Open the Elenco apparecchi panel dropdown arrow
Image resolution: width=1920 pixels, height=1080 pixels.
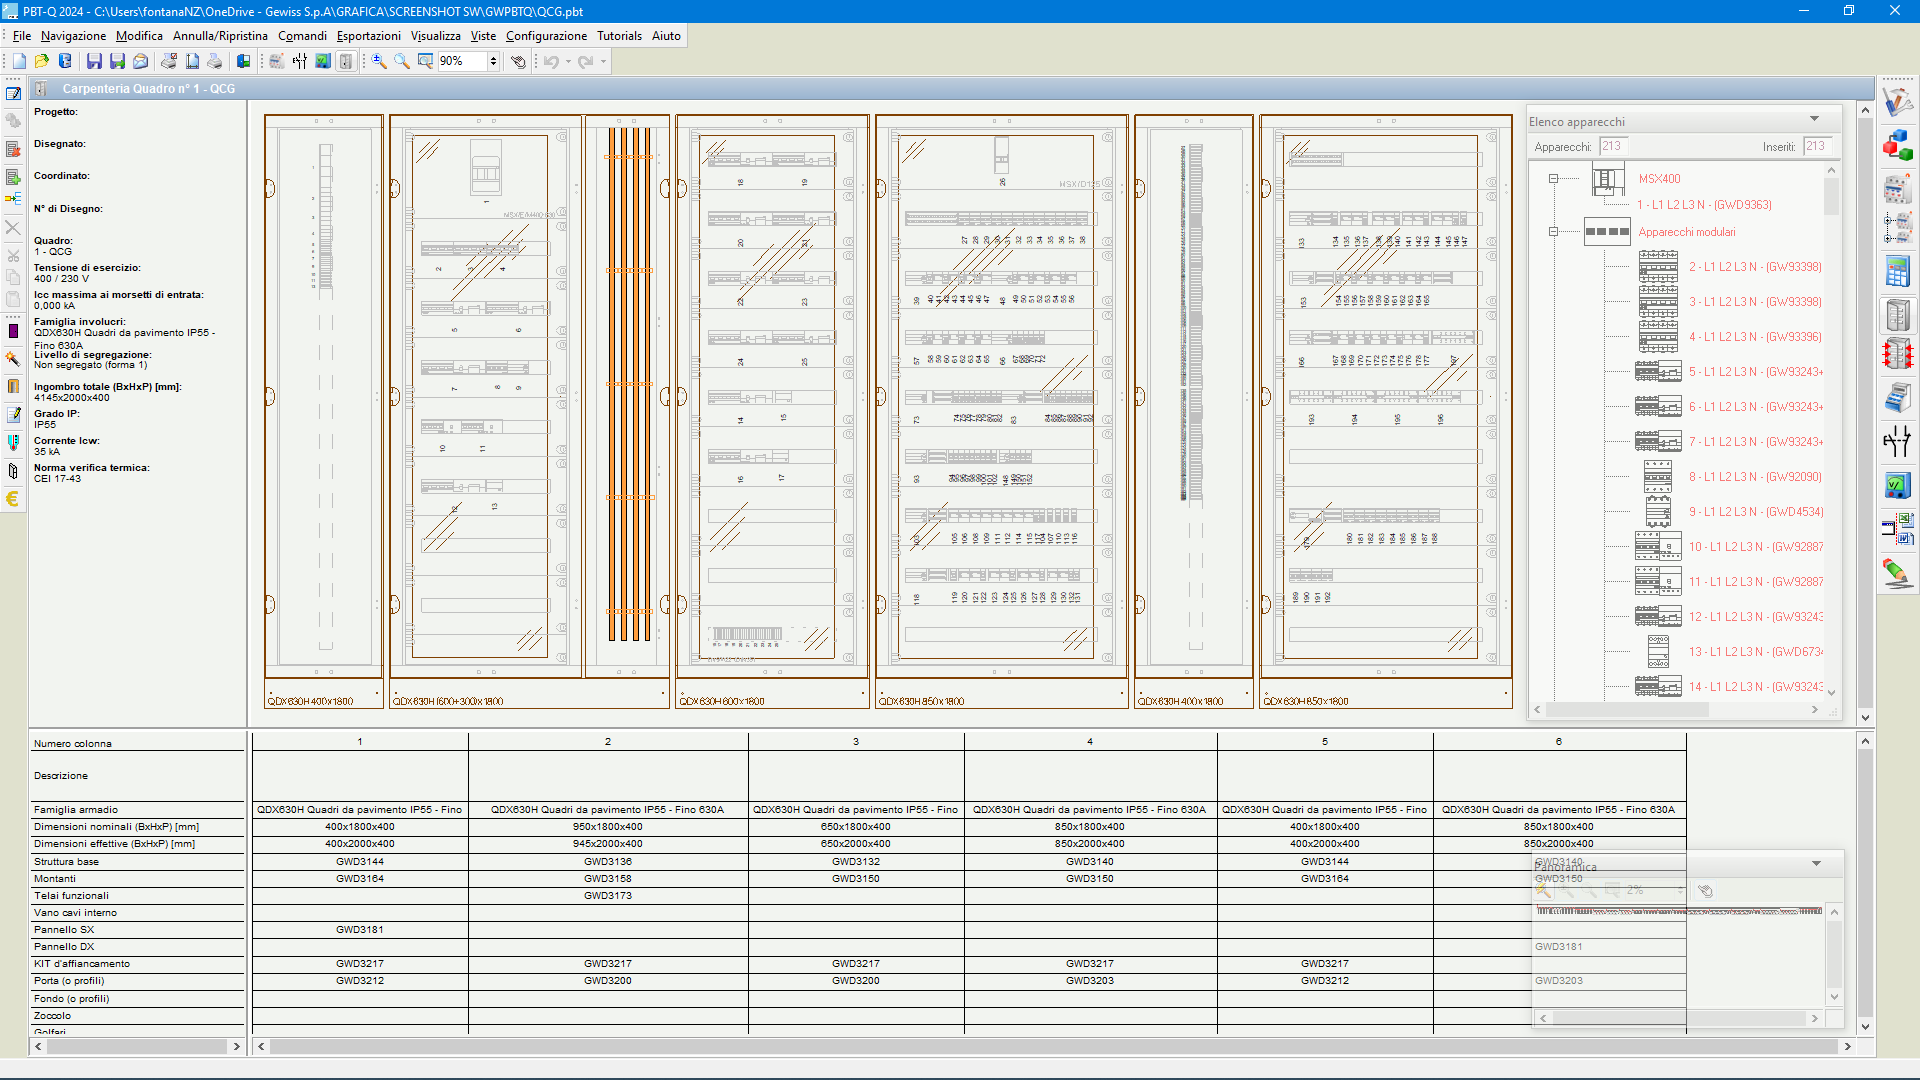1814,119
